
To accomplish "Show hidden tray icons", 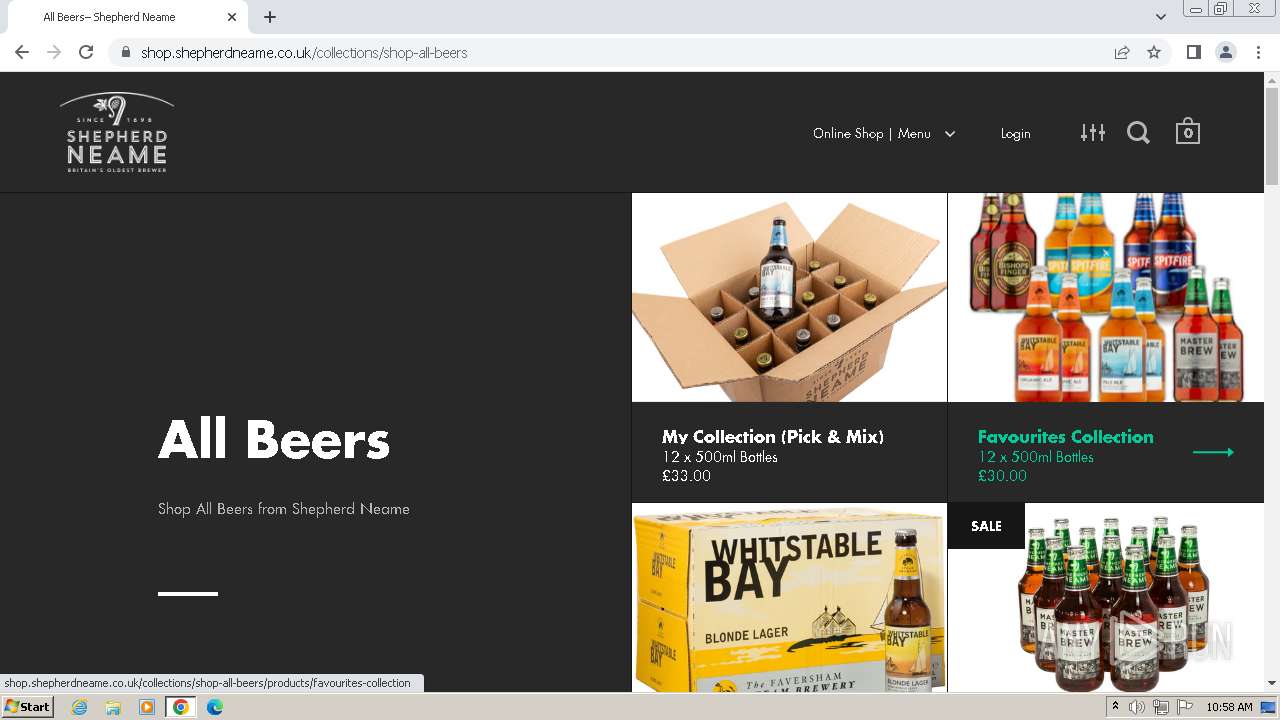I will (1115, 707).
